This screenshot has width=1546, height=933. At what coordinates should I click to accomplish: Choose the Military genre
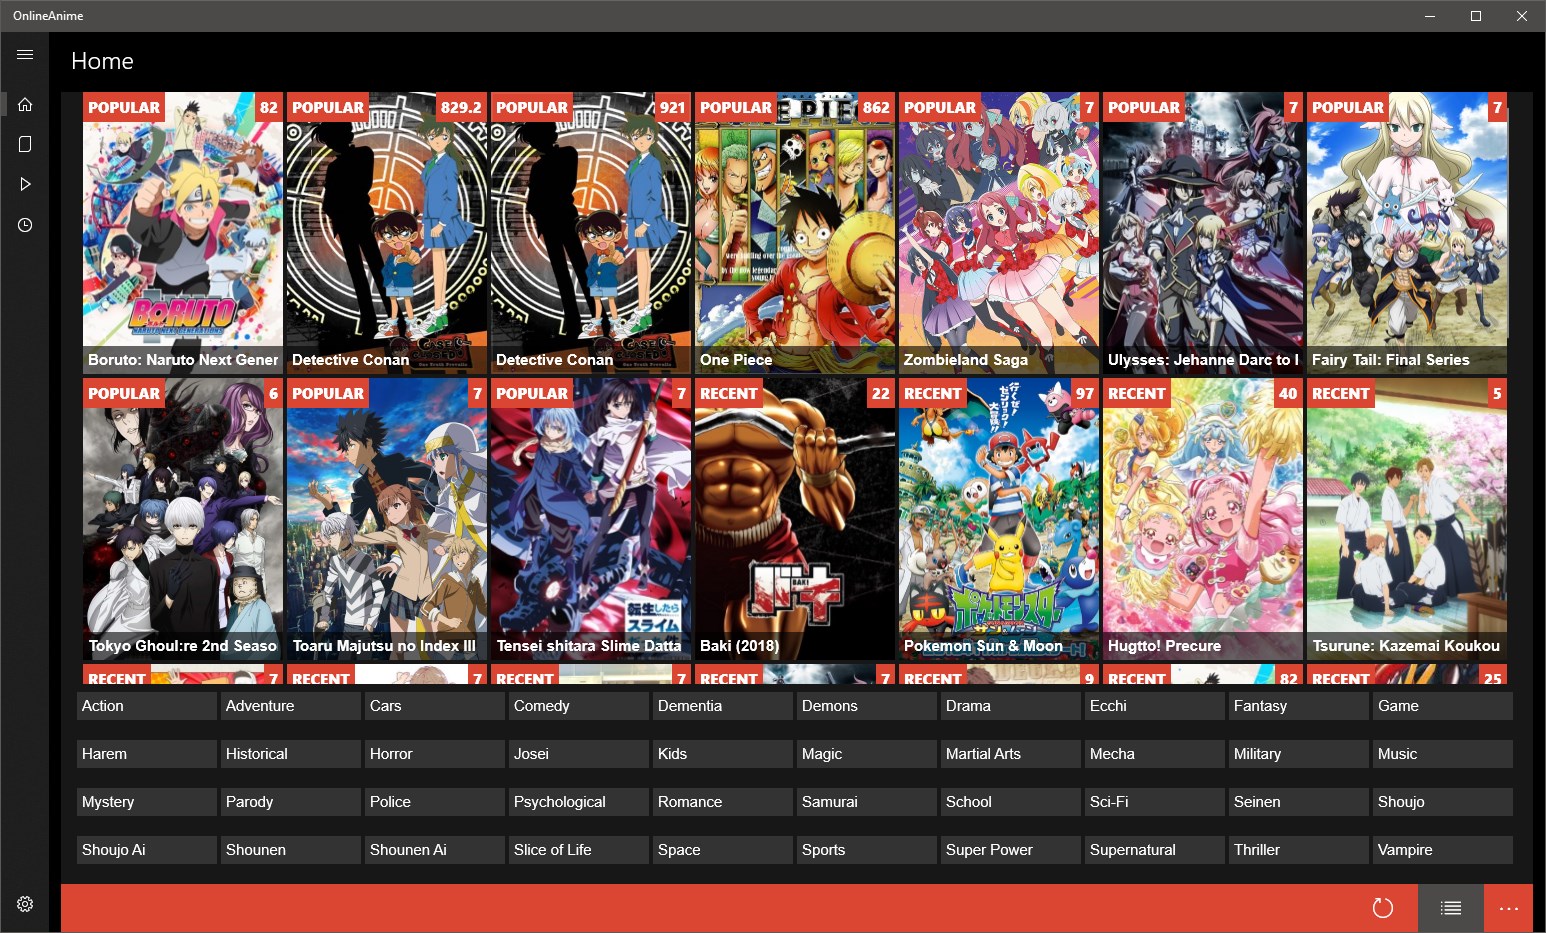coord(1299,754)
